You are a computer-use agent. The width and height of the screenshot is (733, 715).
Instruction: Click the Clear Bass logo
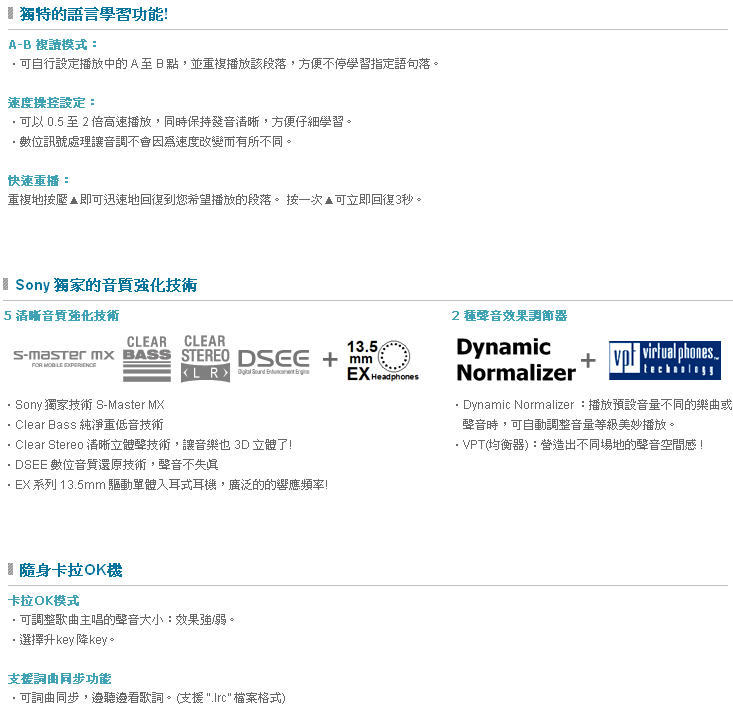point(147,359)
